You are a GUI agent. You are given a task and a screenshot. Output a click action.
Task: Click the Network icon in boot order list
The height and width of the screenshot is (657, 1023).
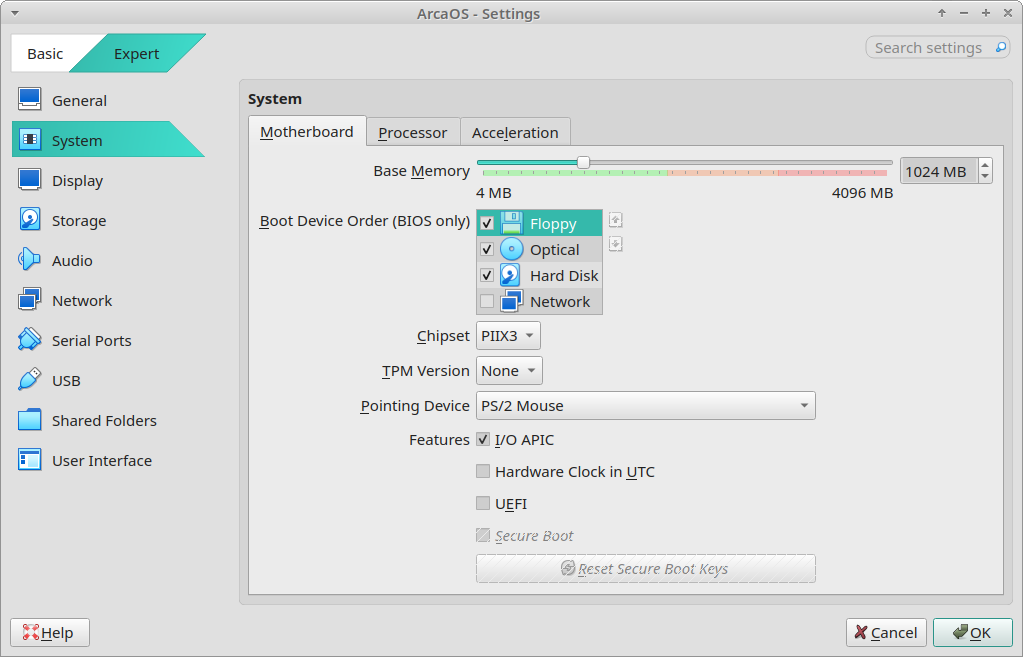tap(512, 301)
